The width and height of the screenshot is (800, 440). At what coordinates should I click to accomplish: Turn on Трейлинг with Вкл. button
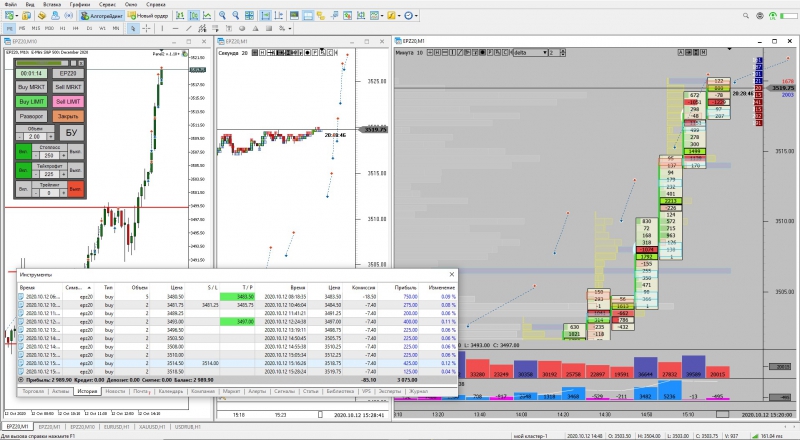23,189
